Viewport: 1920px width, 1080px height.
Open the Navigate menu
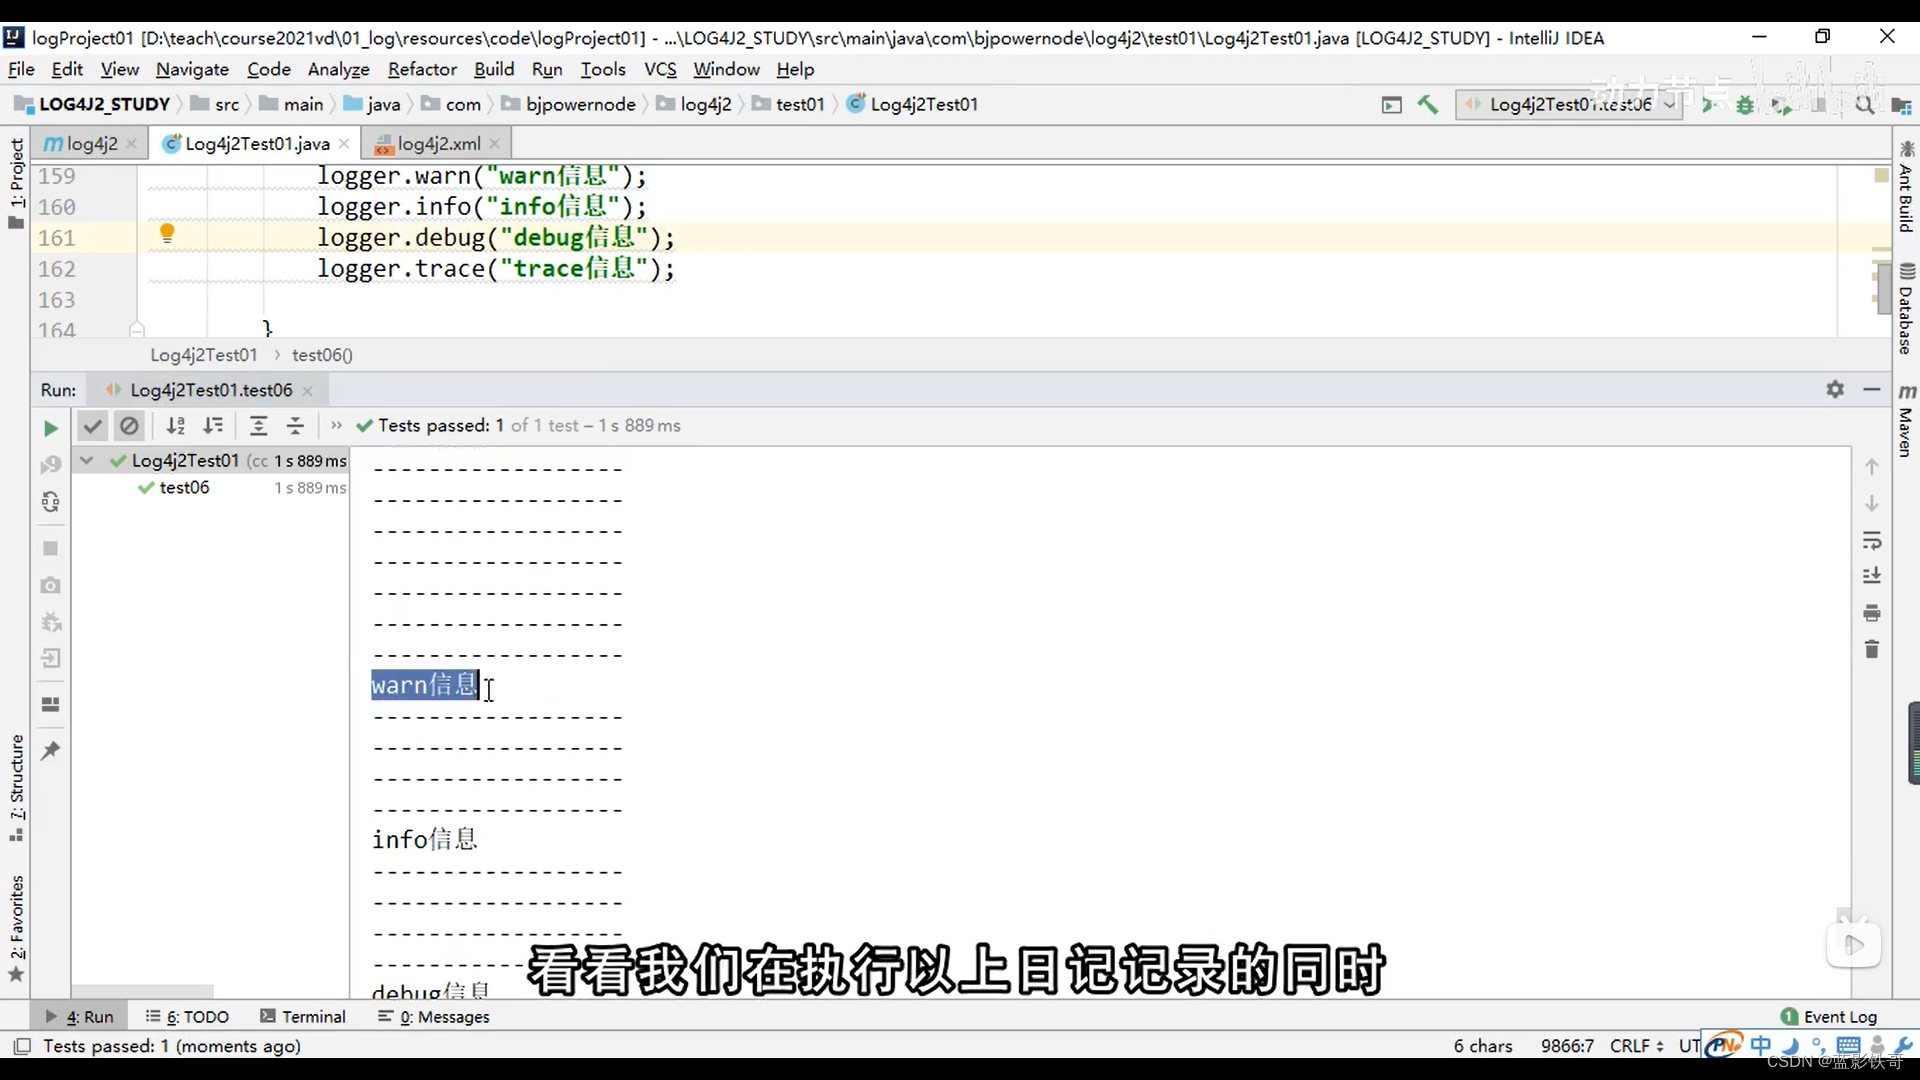click(192, 69)
